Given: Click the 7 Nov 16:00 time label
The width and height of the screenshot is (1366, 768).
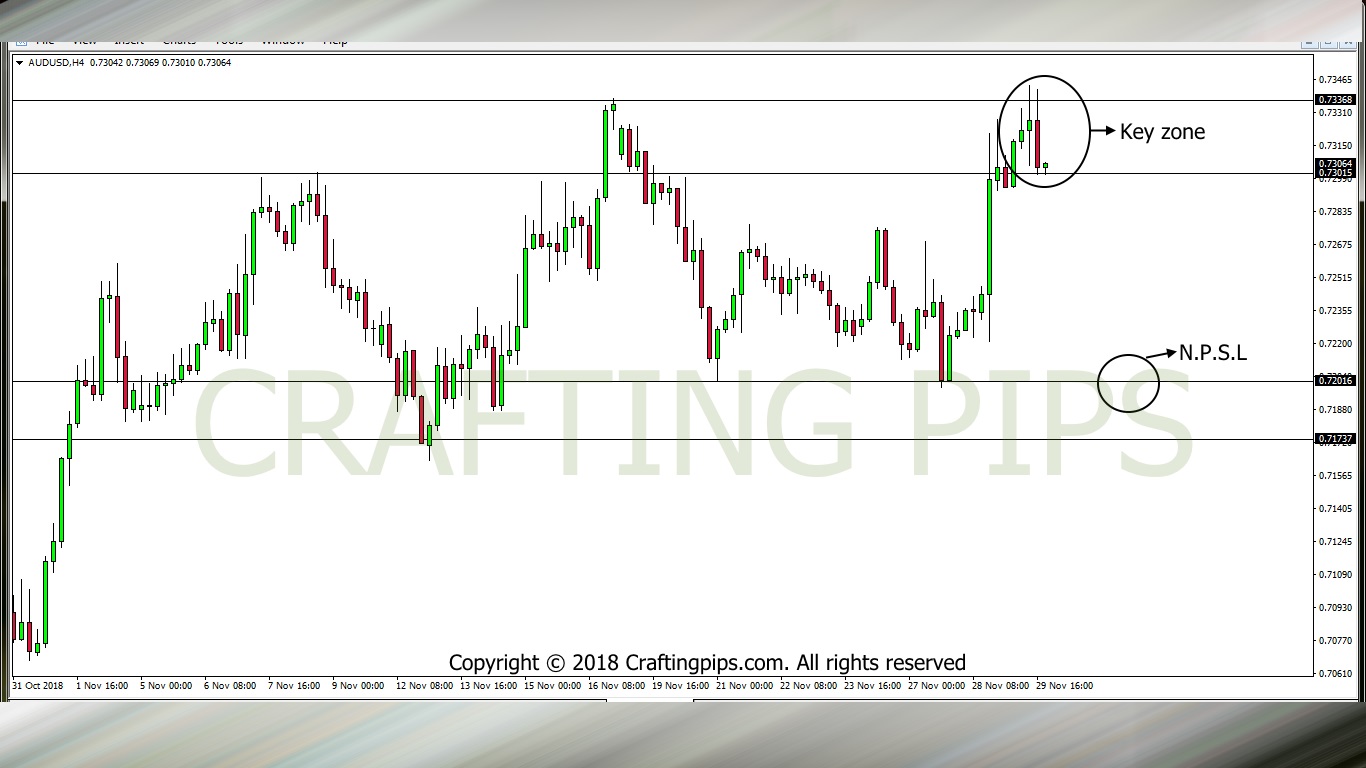Looking at the screenshot, I should point(294,686).
